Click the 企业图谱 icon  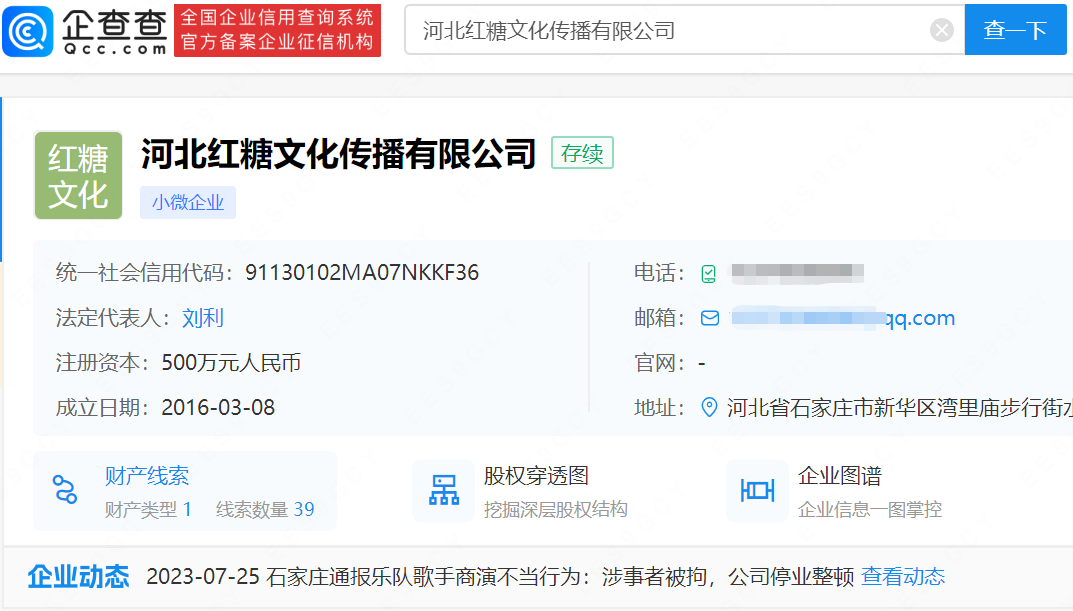758,491
